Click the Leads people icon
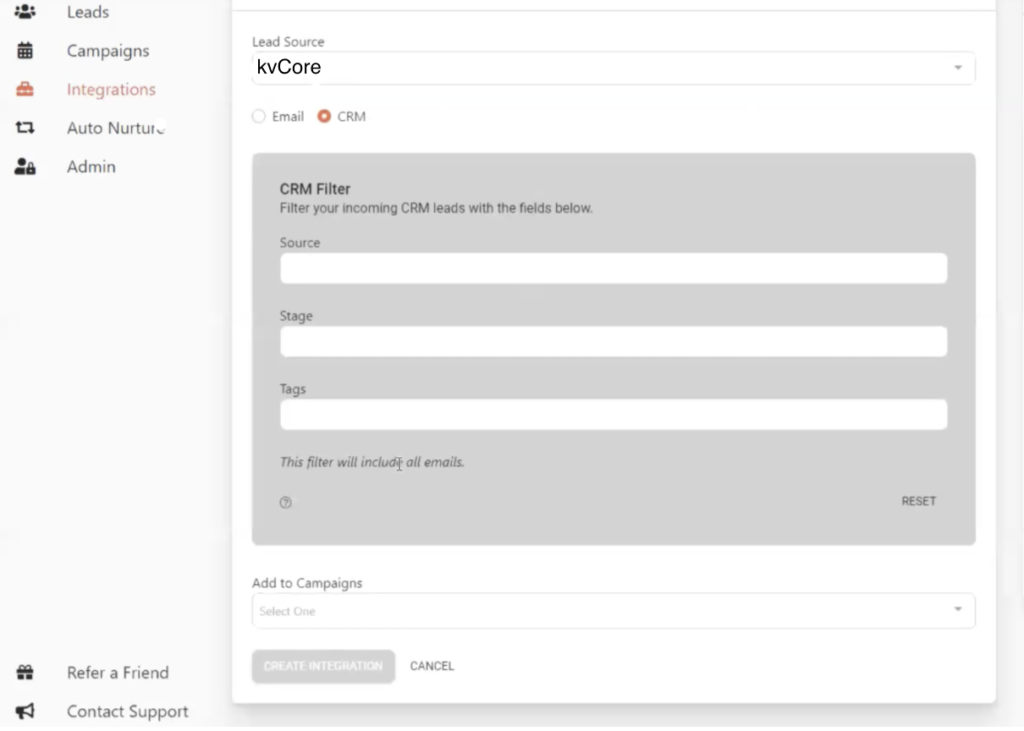 [x=25, y=12]
